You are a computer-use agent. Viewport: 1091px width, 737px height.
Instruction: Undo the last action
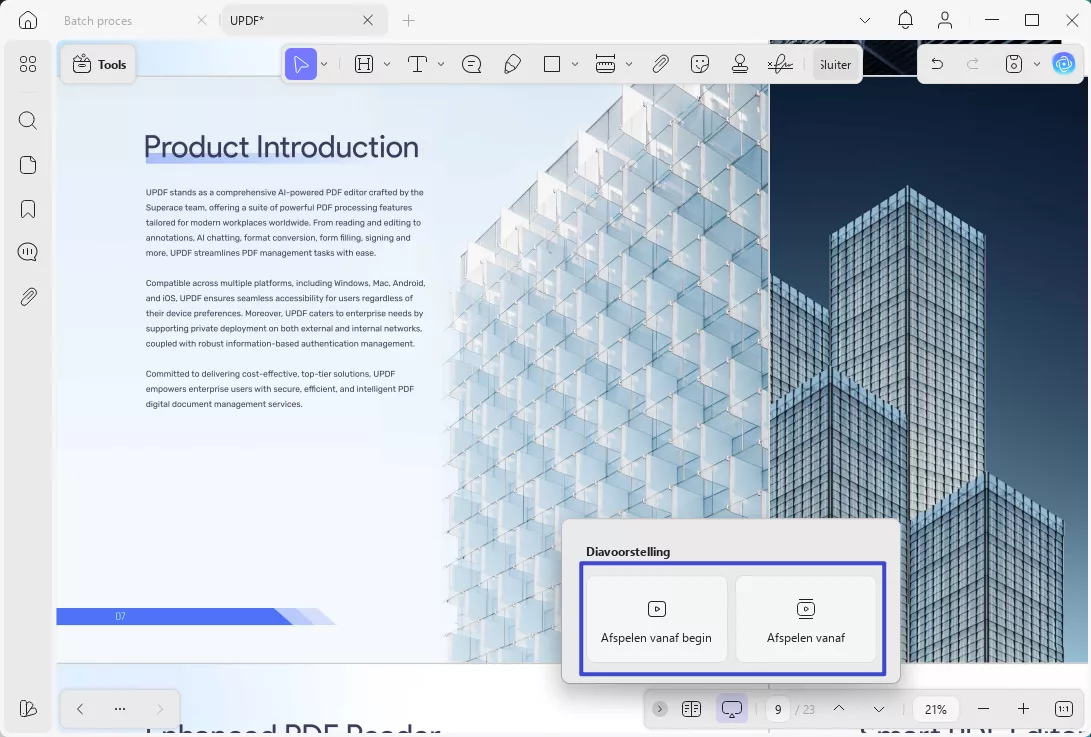point(937,64)
